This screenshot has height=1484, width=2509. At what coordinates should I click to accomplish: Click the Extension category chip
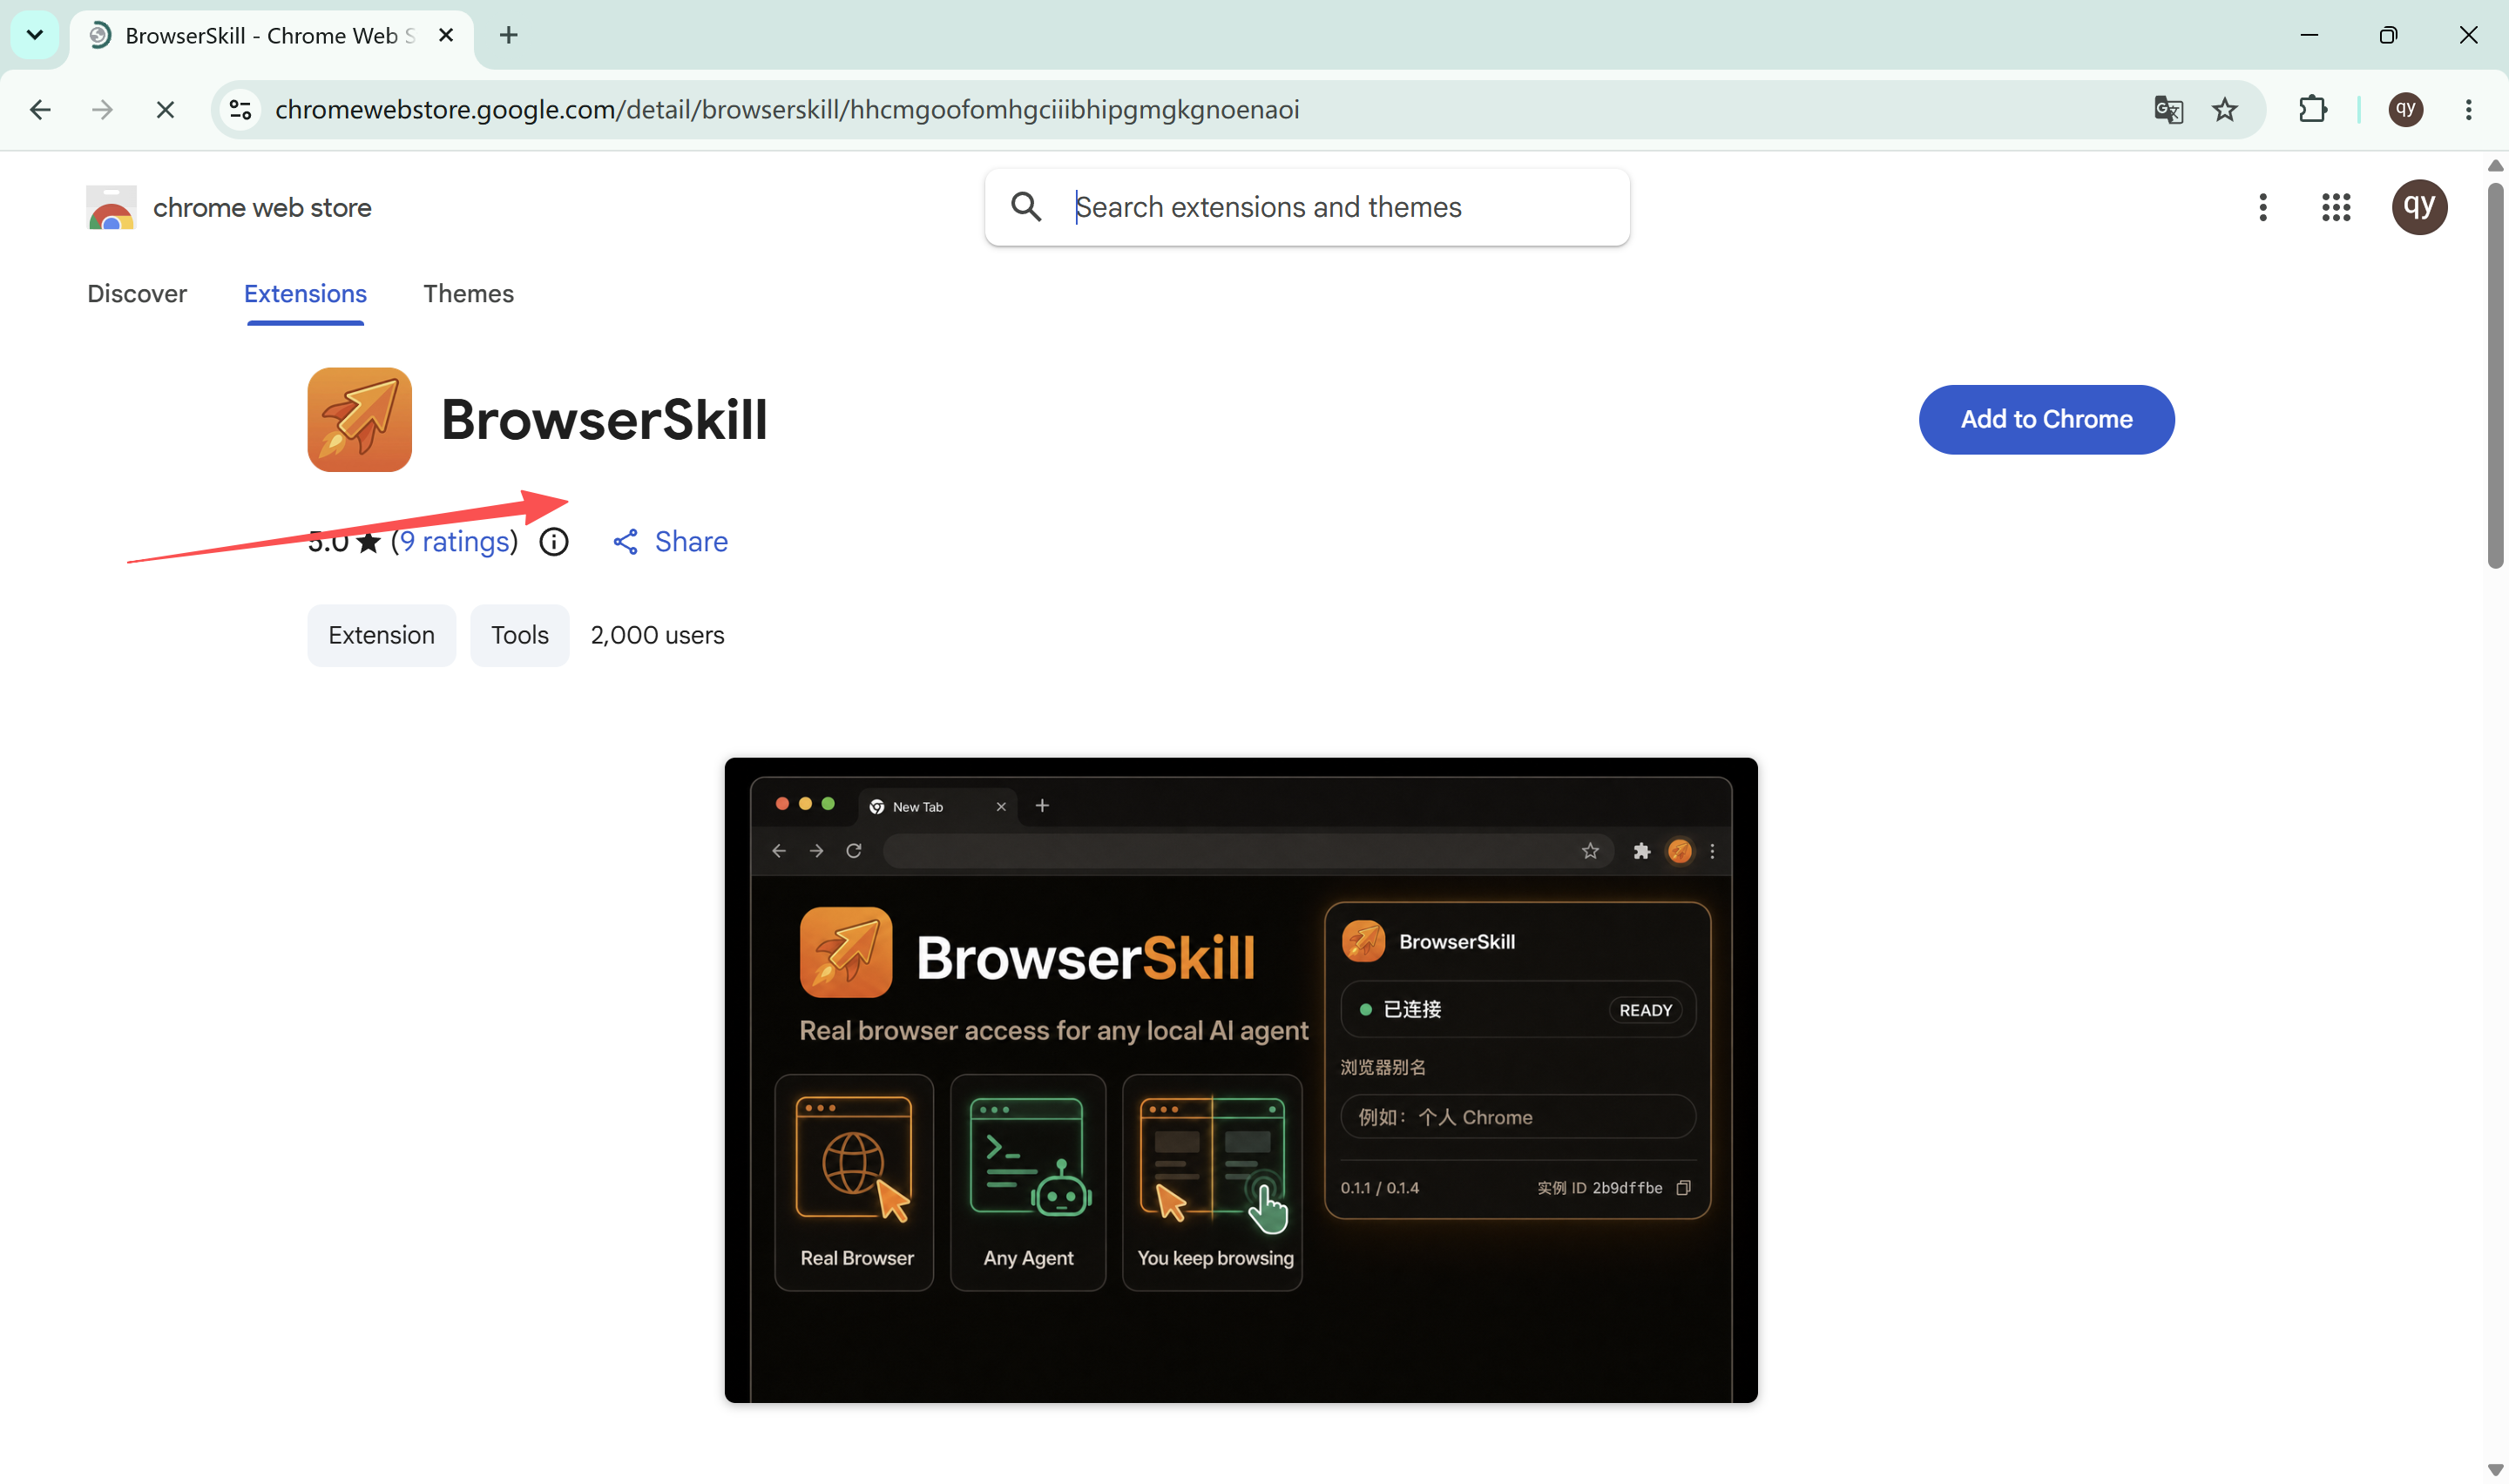tap(381, 635)
